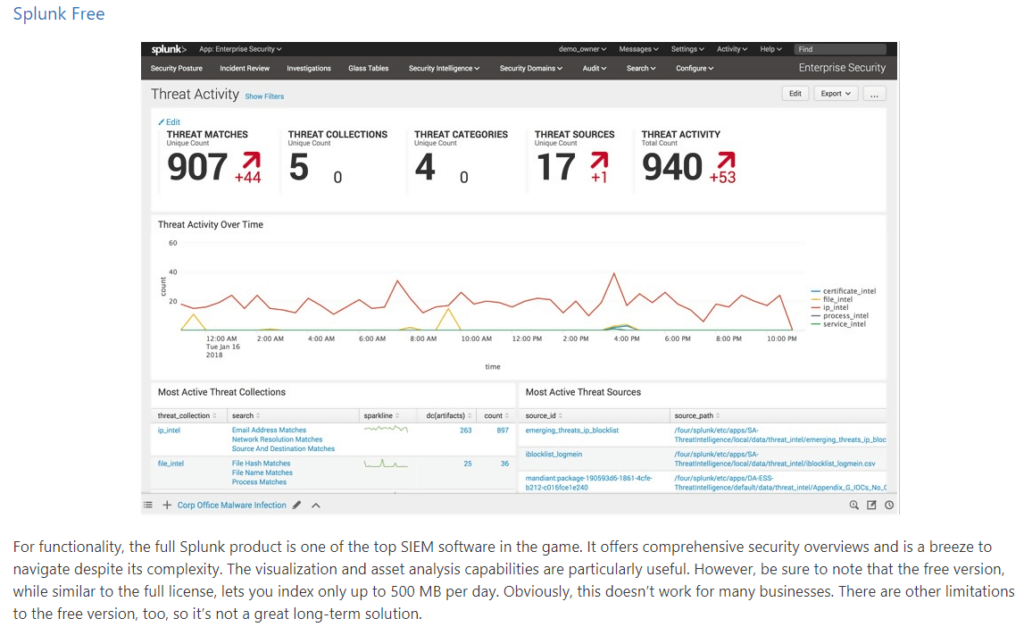This screenshot has width=1024, height=627.
Task: Click the Splunk logo
Action: click(x=168, y=49)
